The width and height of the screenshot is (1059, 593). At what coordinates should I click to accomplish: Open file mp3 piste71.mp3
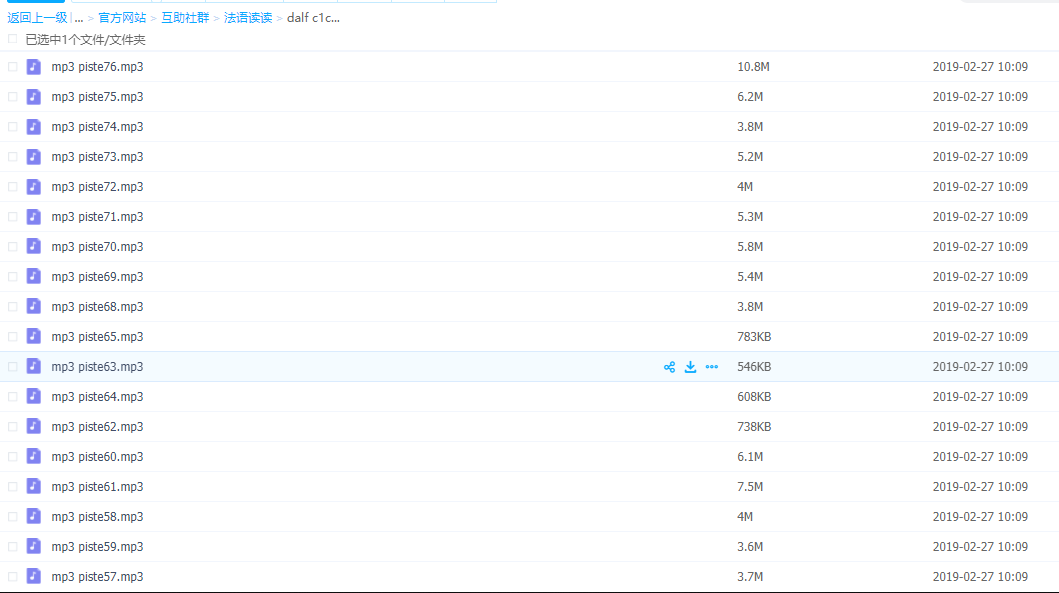97,217
